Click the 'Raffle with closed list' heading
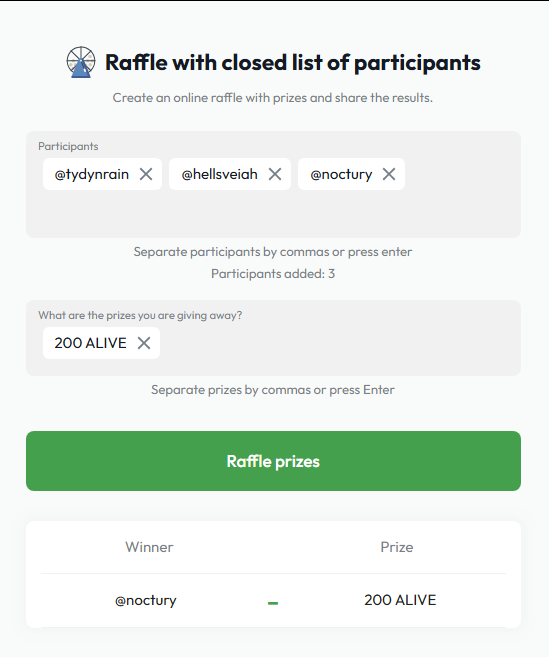The height and width of the screenshot is (657, 549). coord(293,62)
